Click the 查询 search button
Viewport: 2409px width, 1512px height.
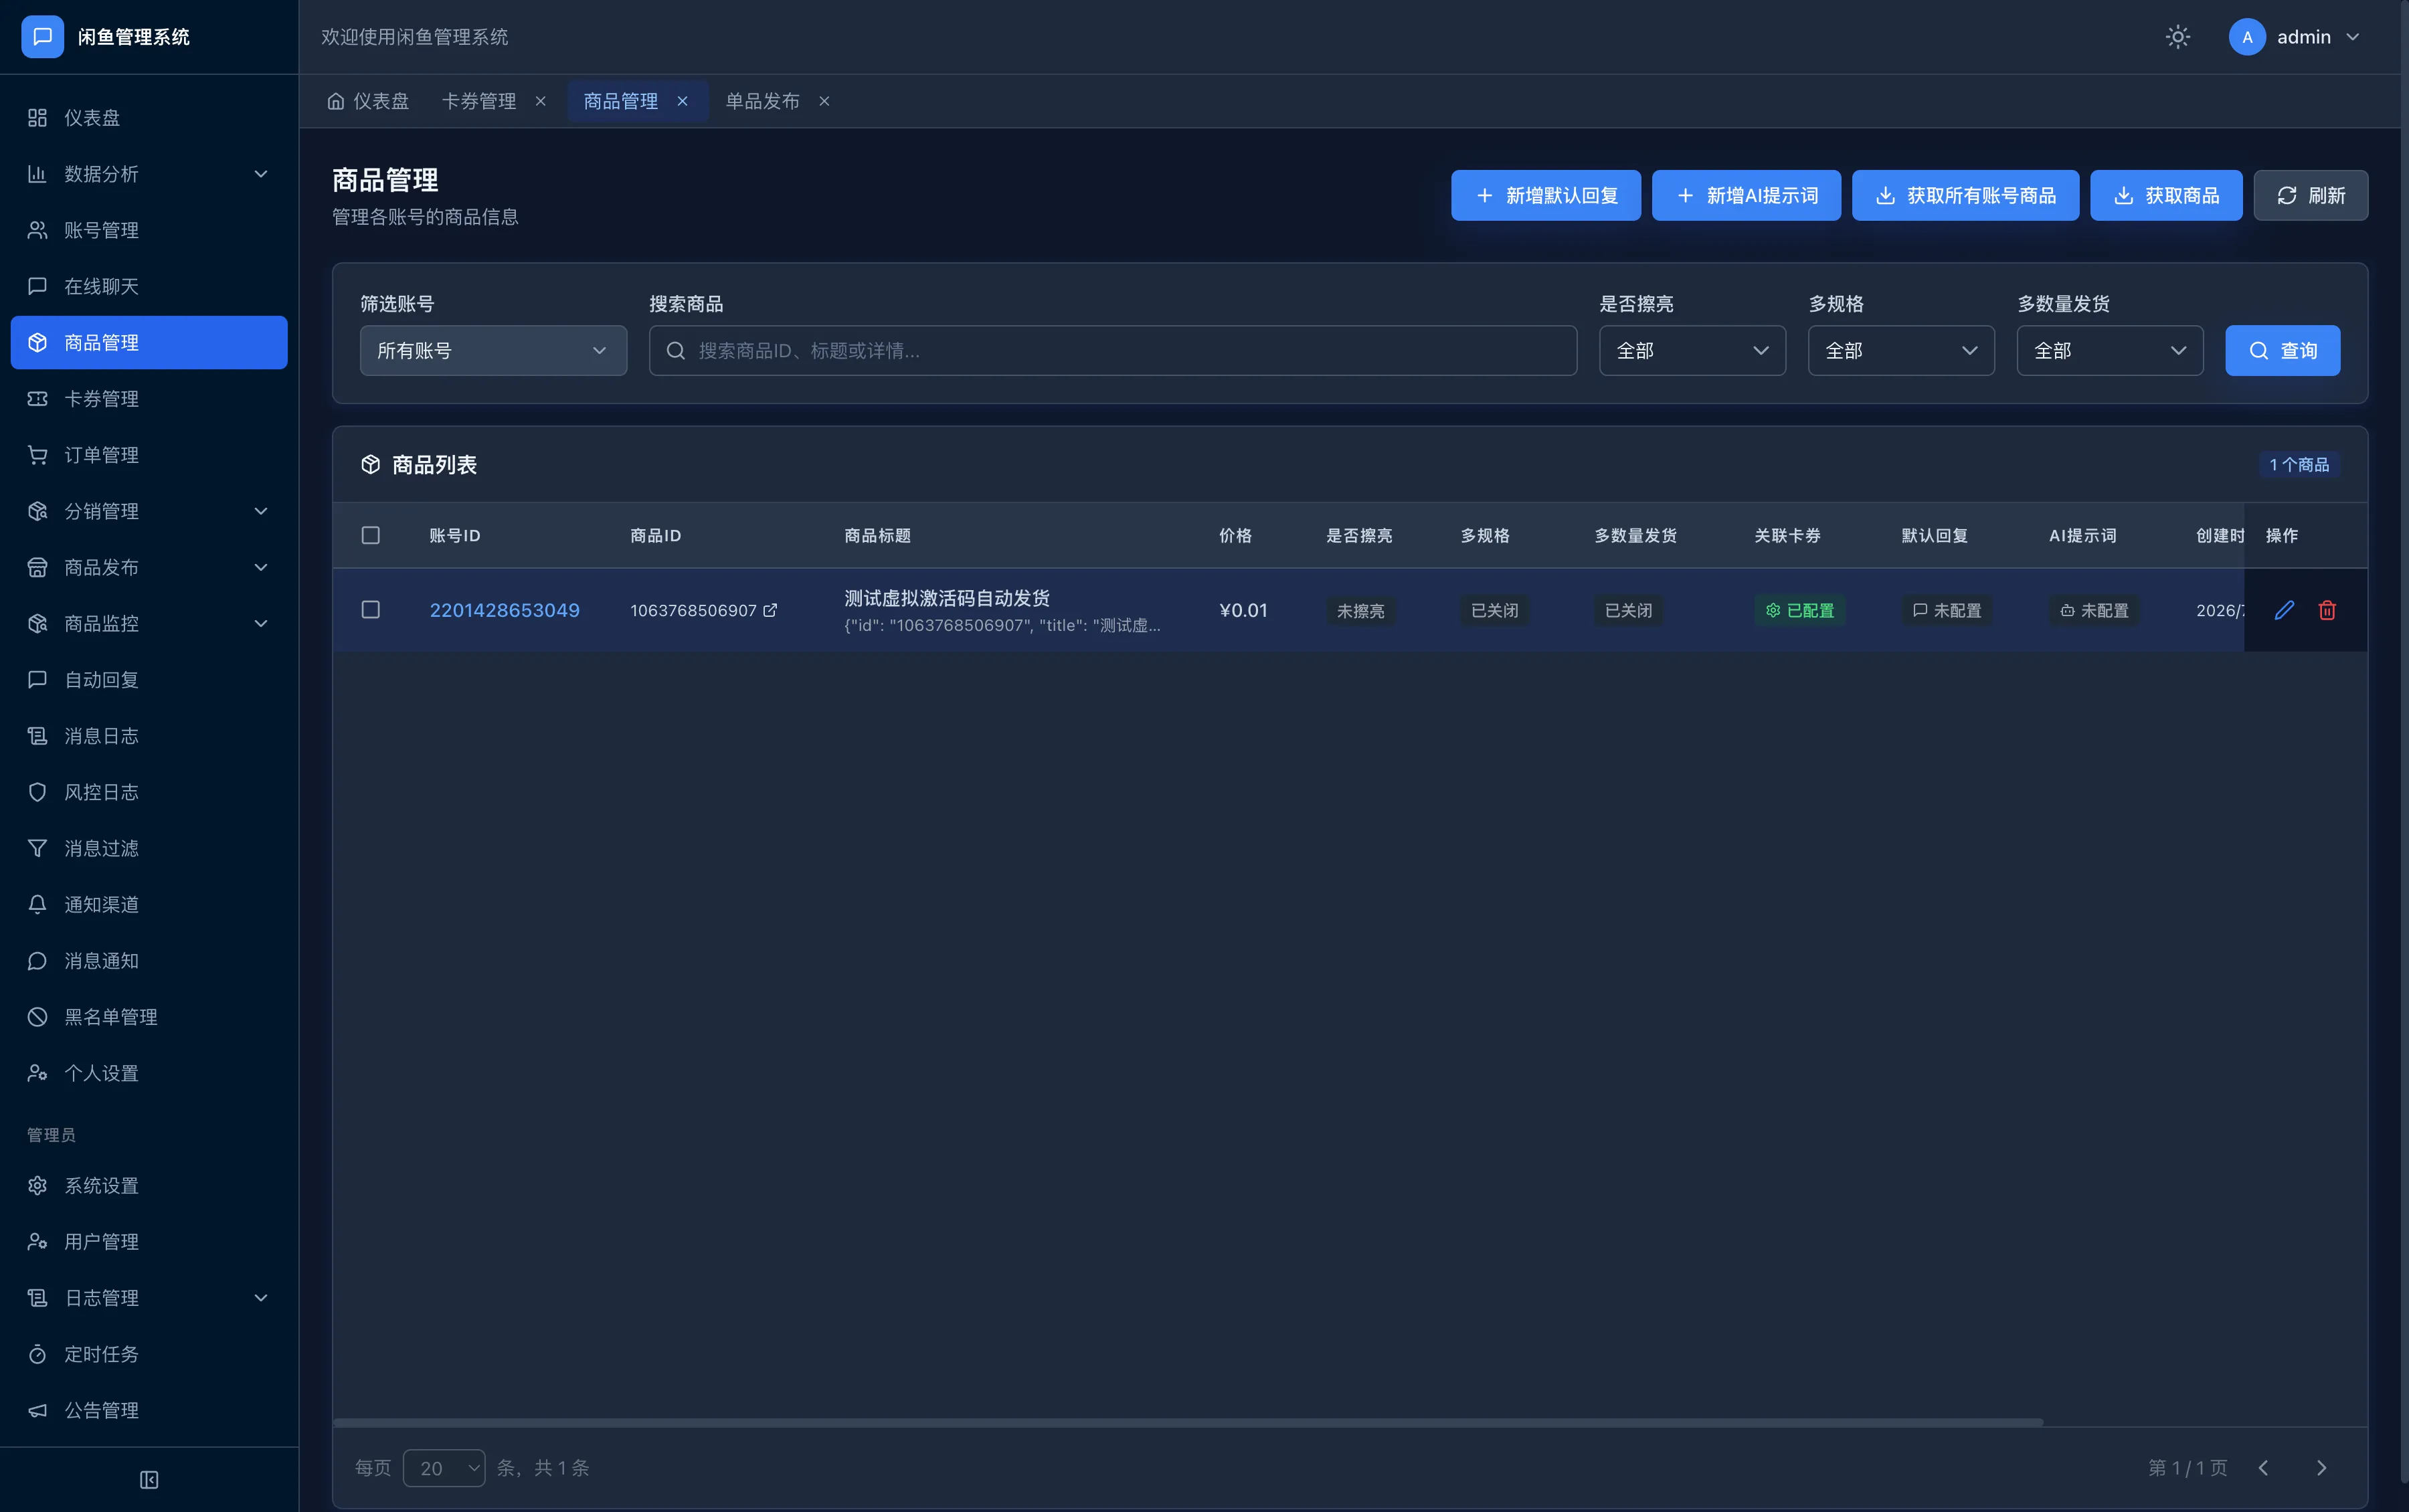tap(2282, 350)
